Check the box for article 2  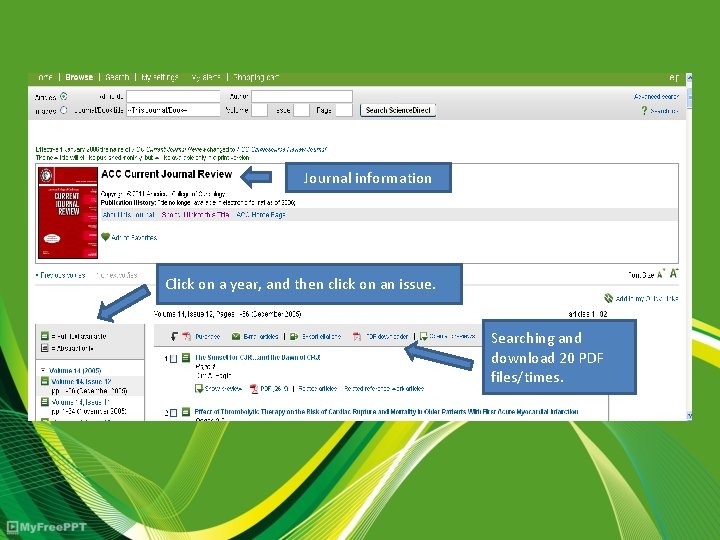(x=174, y=413)
